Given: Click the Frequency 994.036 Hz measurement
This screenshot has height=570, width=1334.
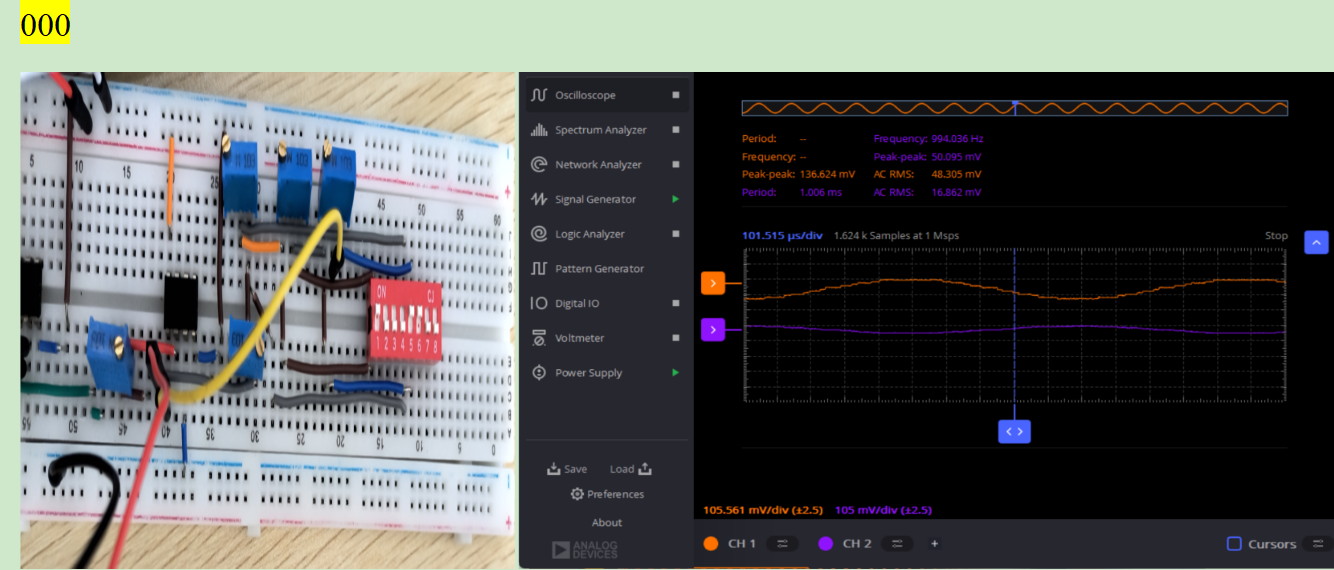Looking at the screenshot, I should pyautogui.click(x=928, y=139).
